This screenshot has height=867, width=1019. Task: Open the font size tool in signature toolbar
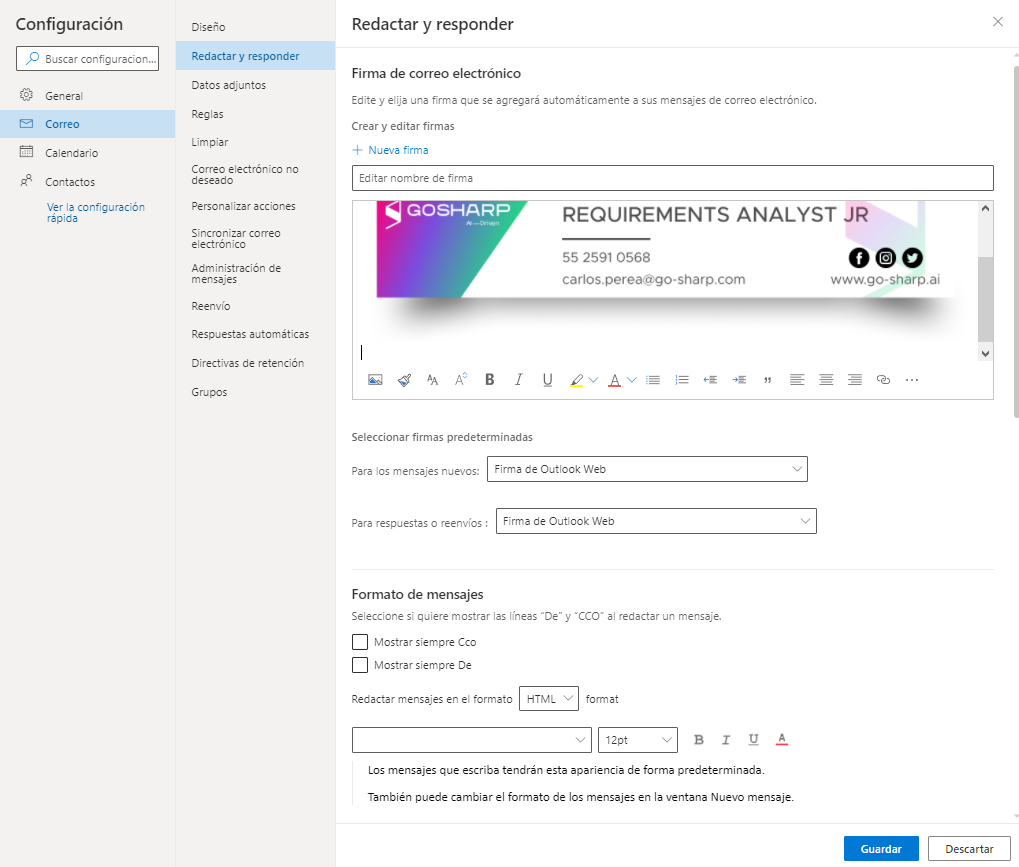tap(432, 380)
